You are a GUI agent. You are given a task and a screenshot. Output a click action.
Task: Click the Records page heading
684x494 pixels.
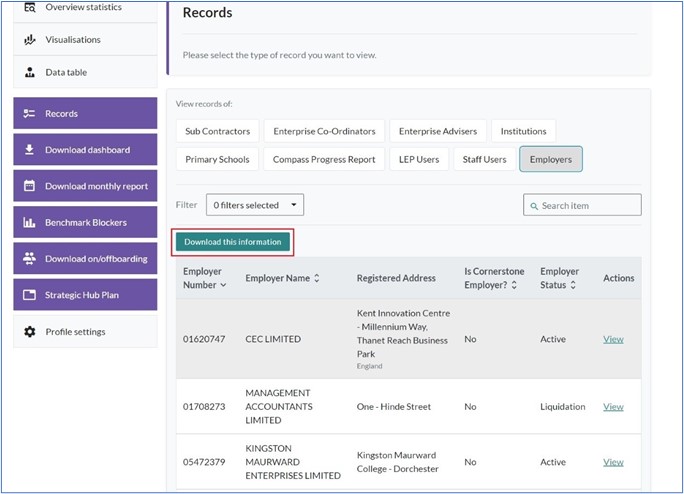207,13
